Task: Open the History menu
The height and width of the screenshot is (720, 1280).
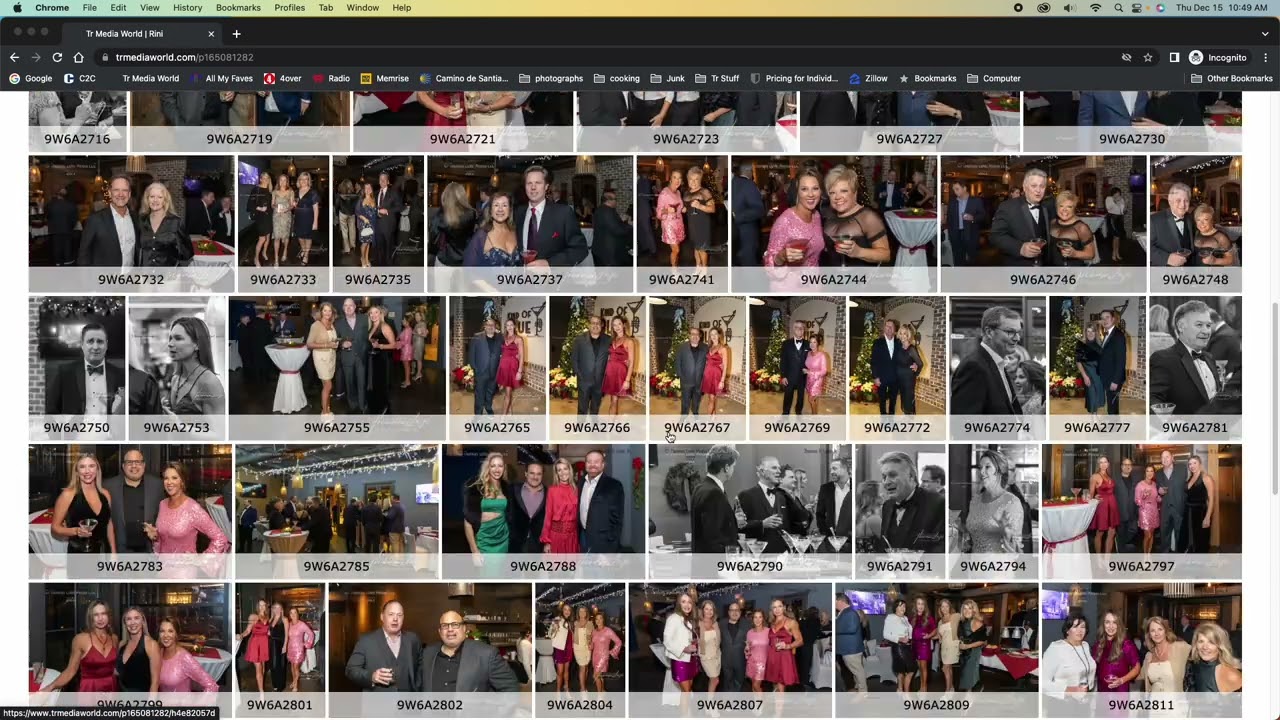Action: click(x=187, y=8)
